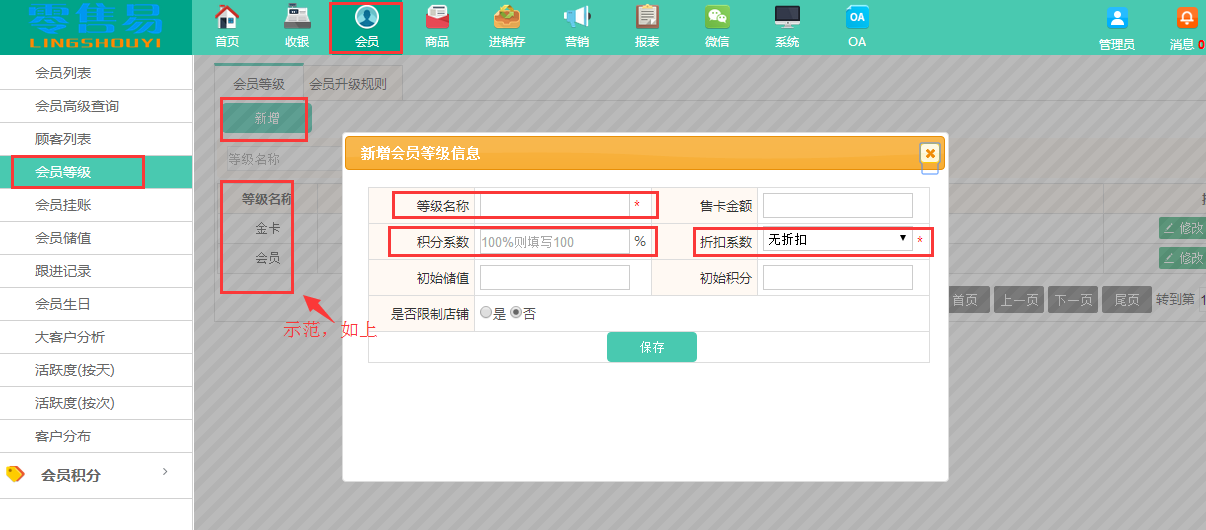Image resolution: width=1206 pixels, height=530 pixels.
Task: Open the 系统 system monitor icon
Action: 787,19
